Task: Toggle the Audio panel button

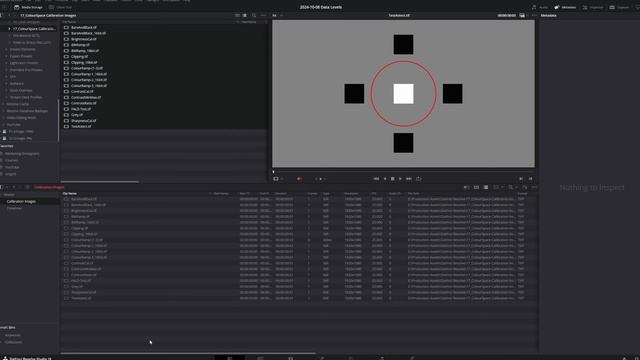Action: [x=540, y=7]
